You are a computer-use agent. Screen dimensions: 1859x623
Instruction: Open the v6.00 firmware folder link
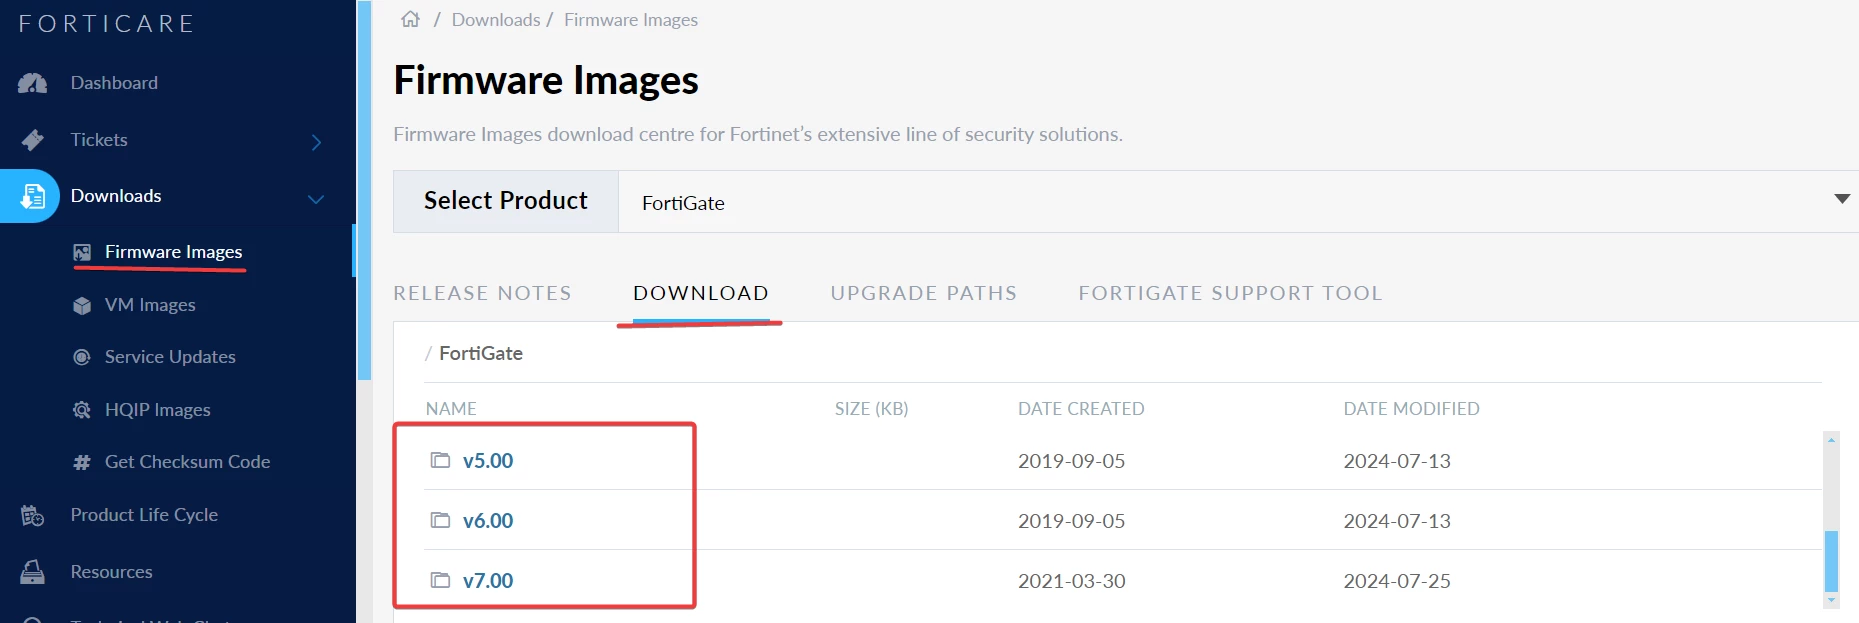click(x=488, y=521)
